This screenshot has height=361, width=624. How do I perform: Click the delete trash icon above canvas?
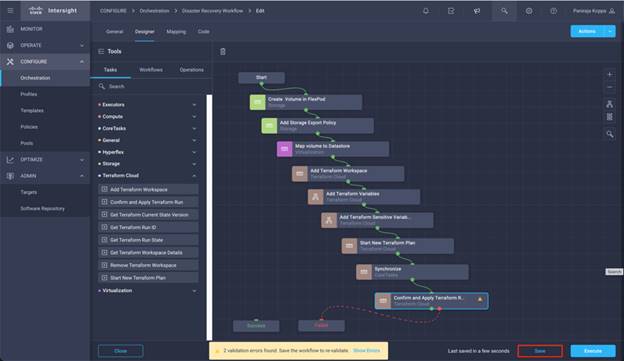point(223,52)
